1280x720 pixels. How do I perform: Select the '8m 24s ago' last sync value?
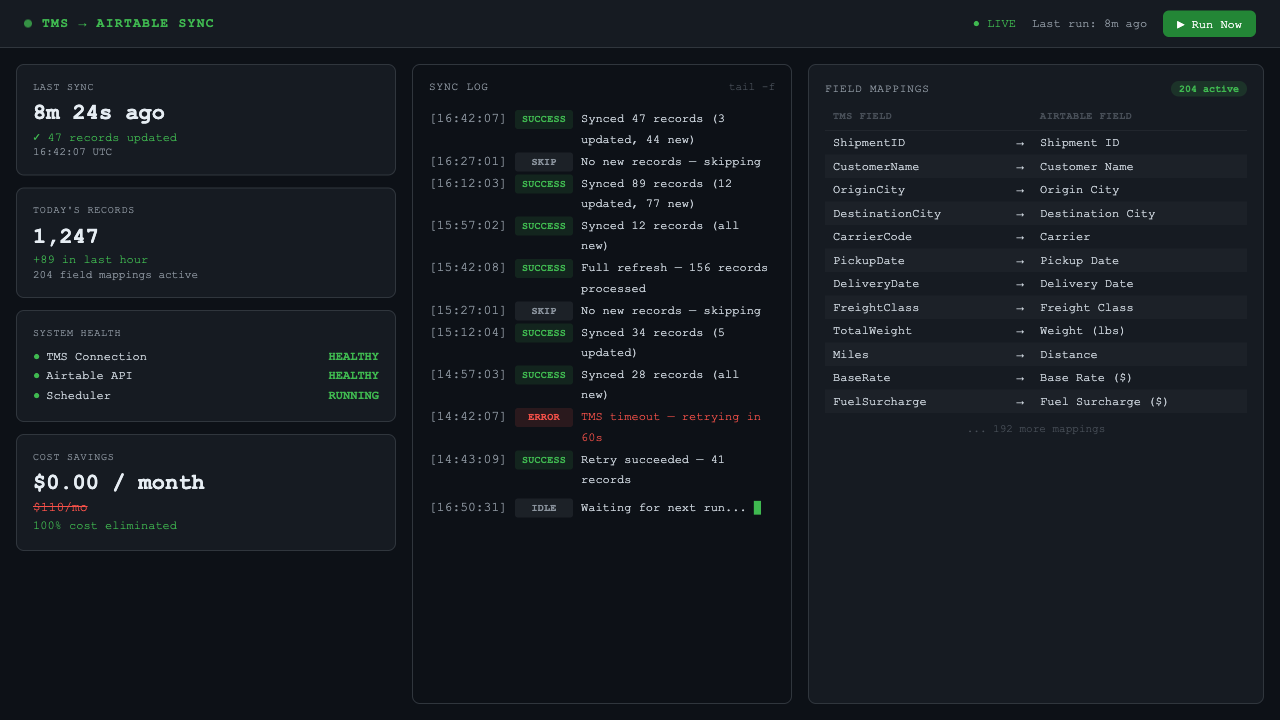tap(99, 113)
